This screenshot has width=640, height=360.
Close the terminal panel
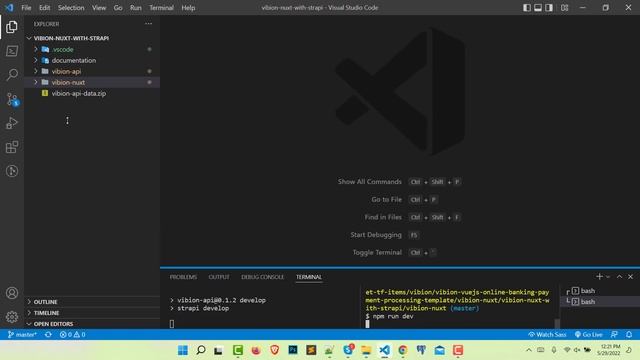630,277
